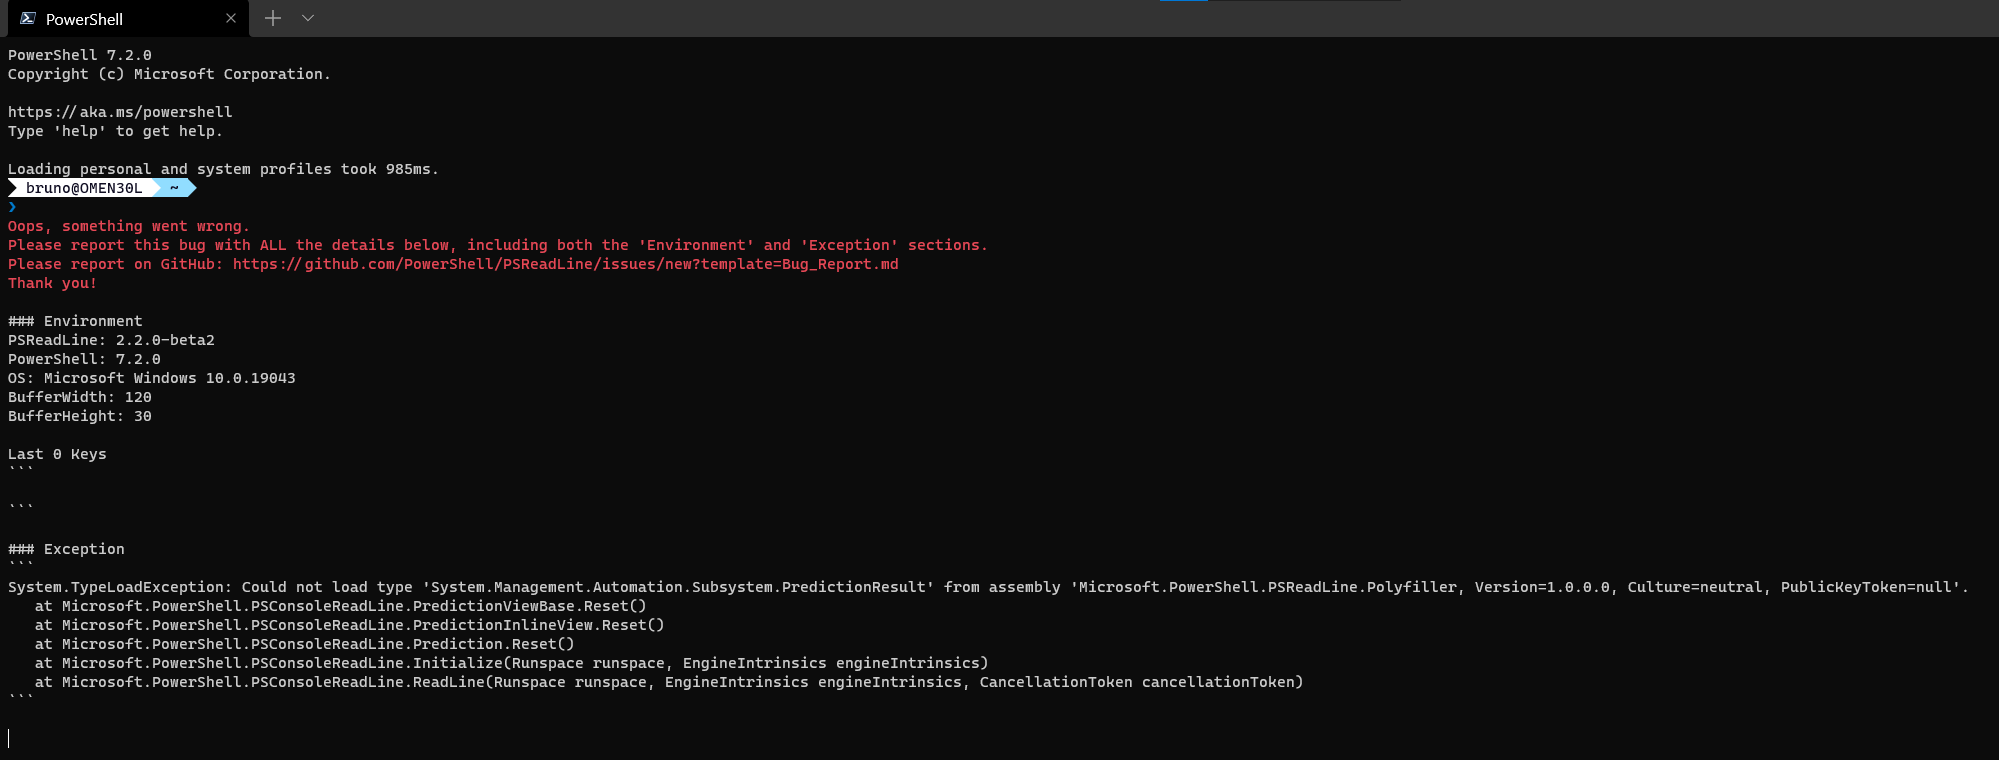This screenshot has height=760, width=1999.
Task: Expand the new tab profile dropdown
Action: pos(308,18)
